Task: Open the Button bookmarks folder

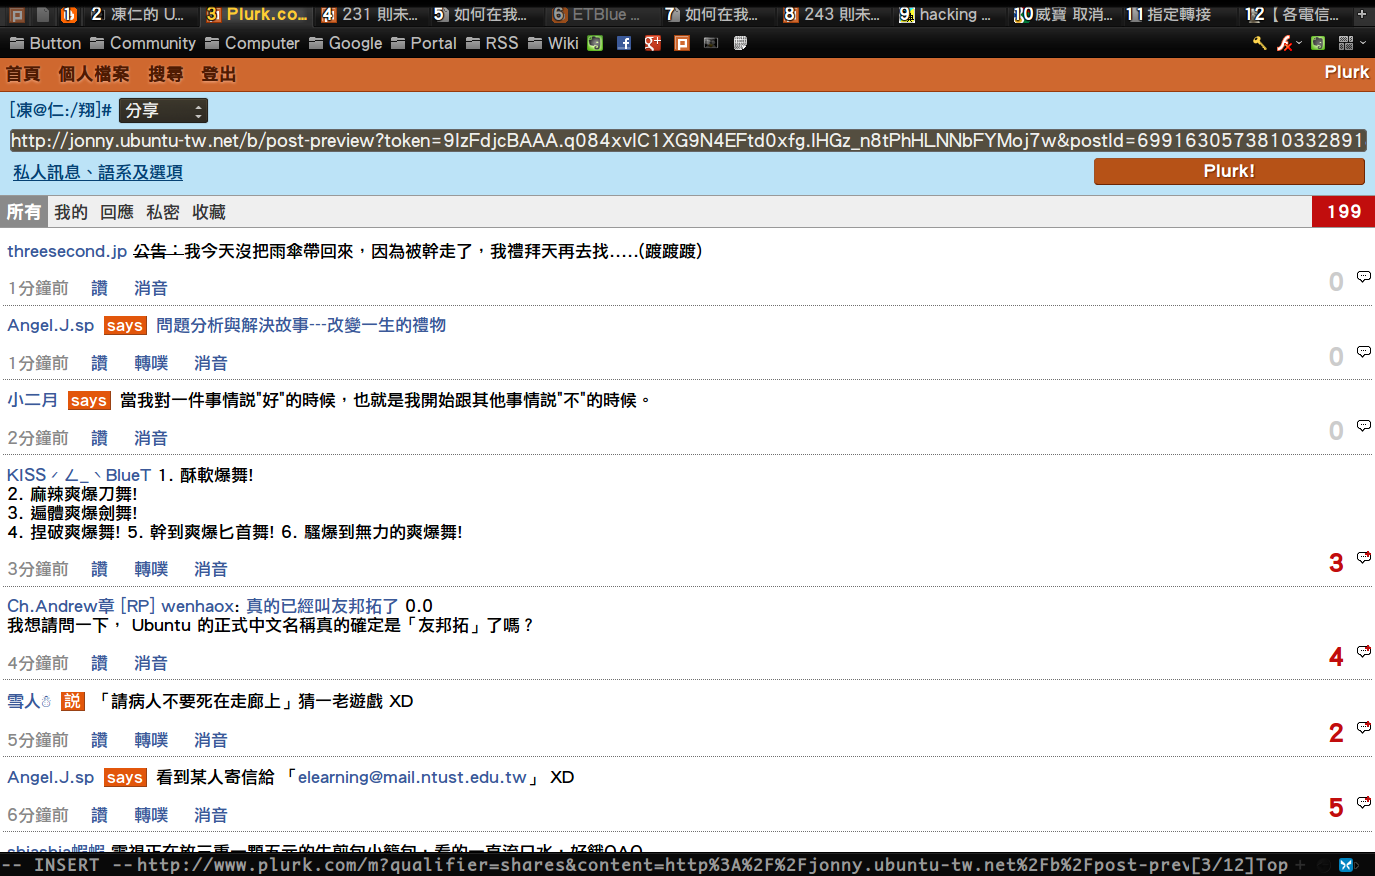Action: 45,43
